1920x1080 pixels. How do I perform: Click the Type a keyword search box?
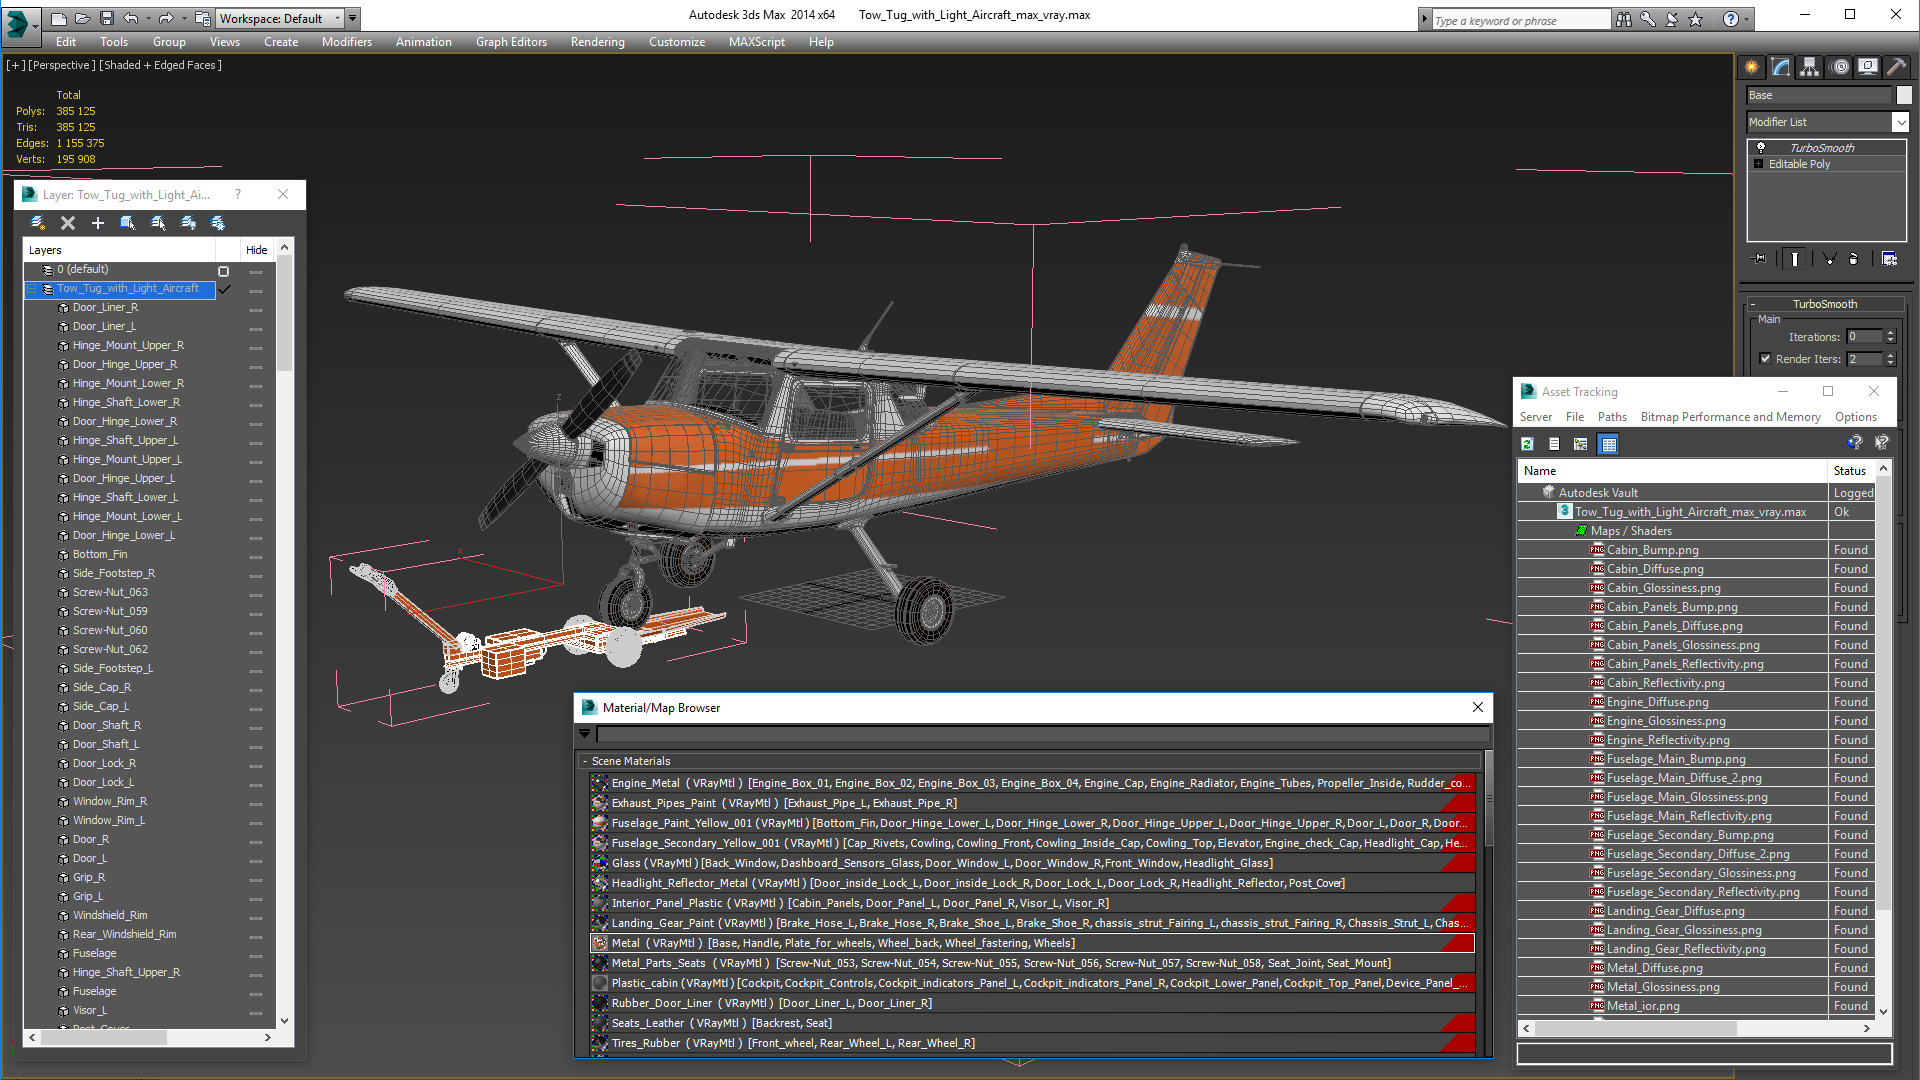point(1520,20)
